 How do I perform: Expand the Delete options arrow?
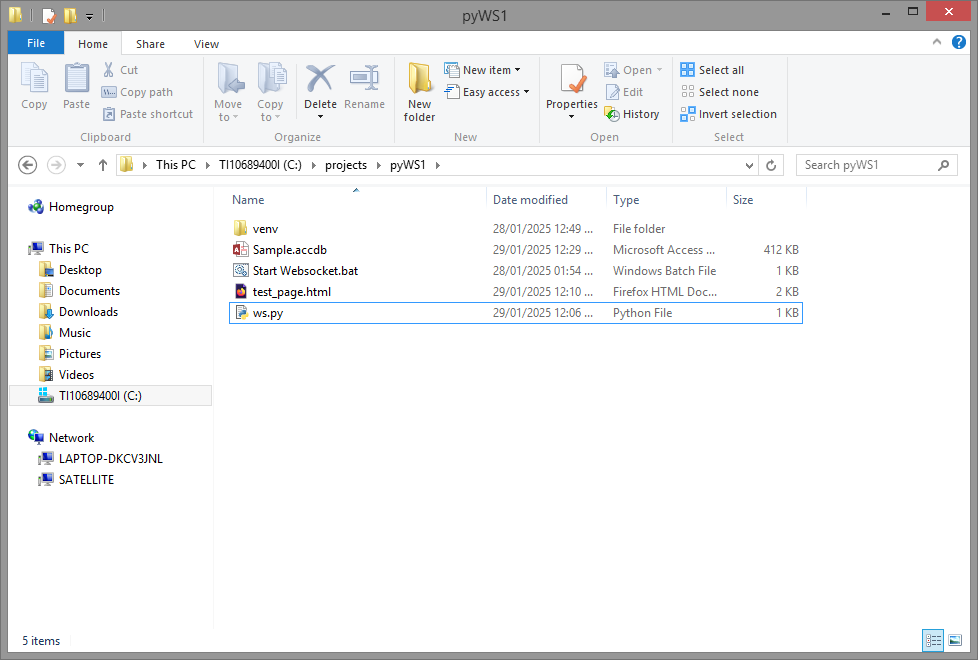[x=320, y=117]
